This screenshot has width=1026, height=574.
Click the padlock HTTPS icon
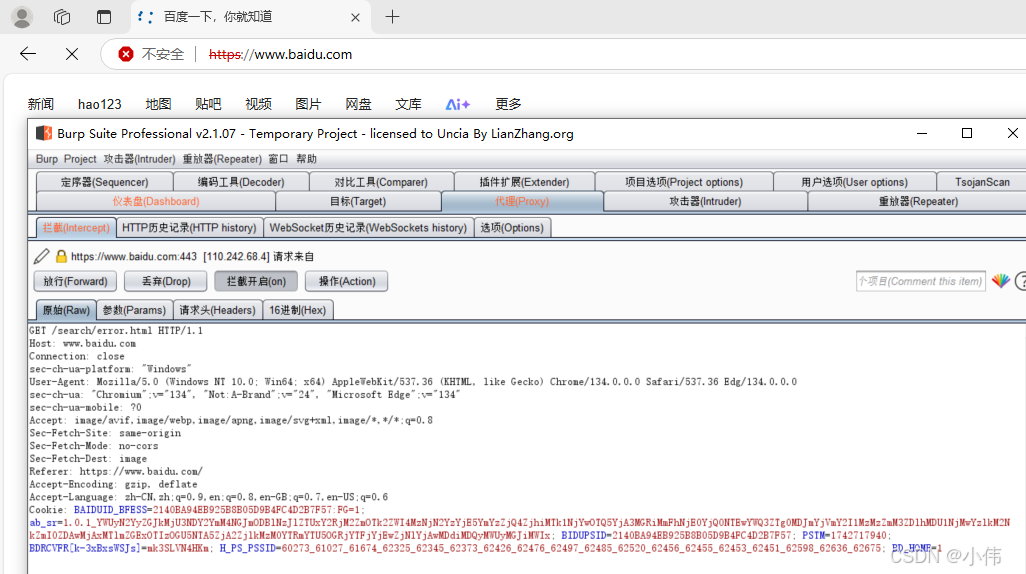pos(61,256)
